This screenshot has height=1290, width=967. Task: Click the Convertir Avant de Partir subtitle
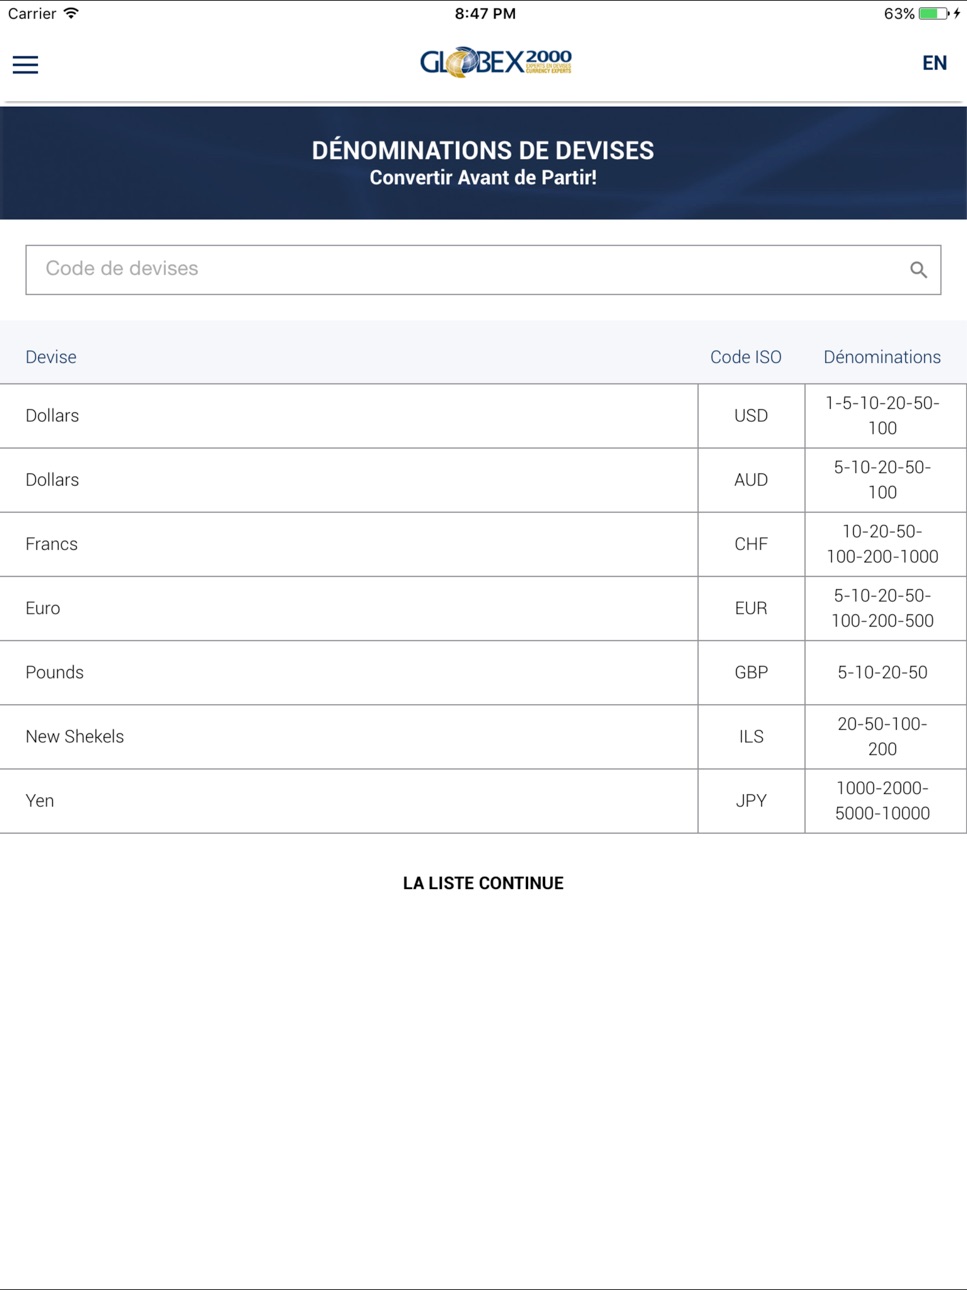[483, 178]
